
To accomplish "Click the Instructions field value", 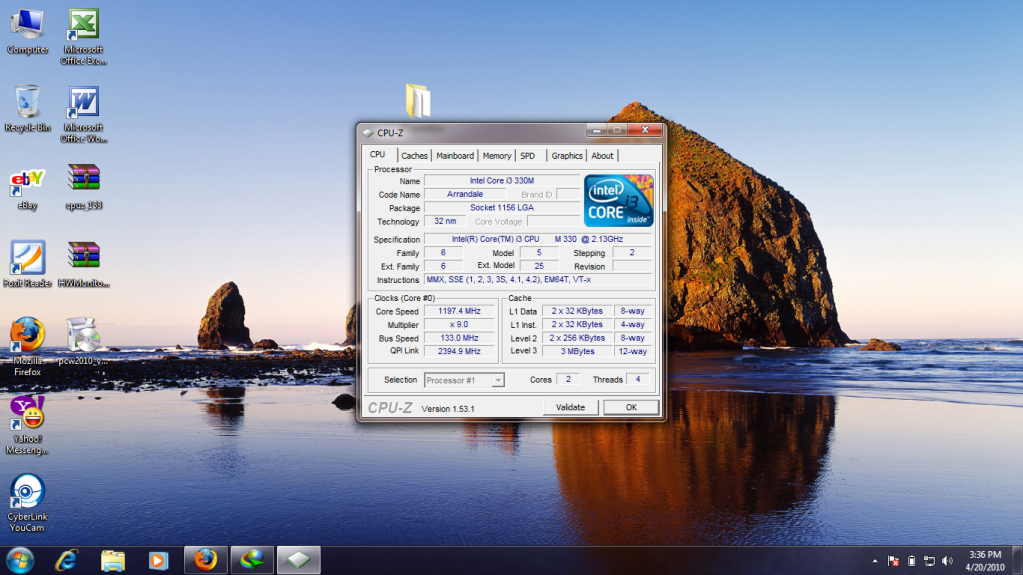I will pos(538,279).
